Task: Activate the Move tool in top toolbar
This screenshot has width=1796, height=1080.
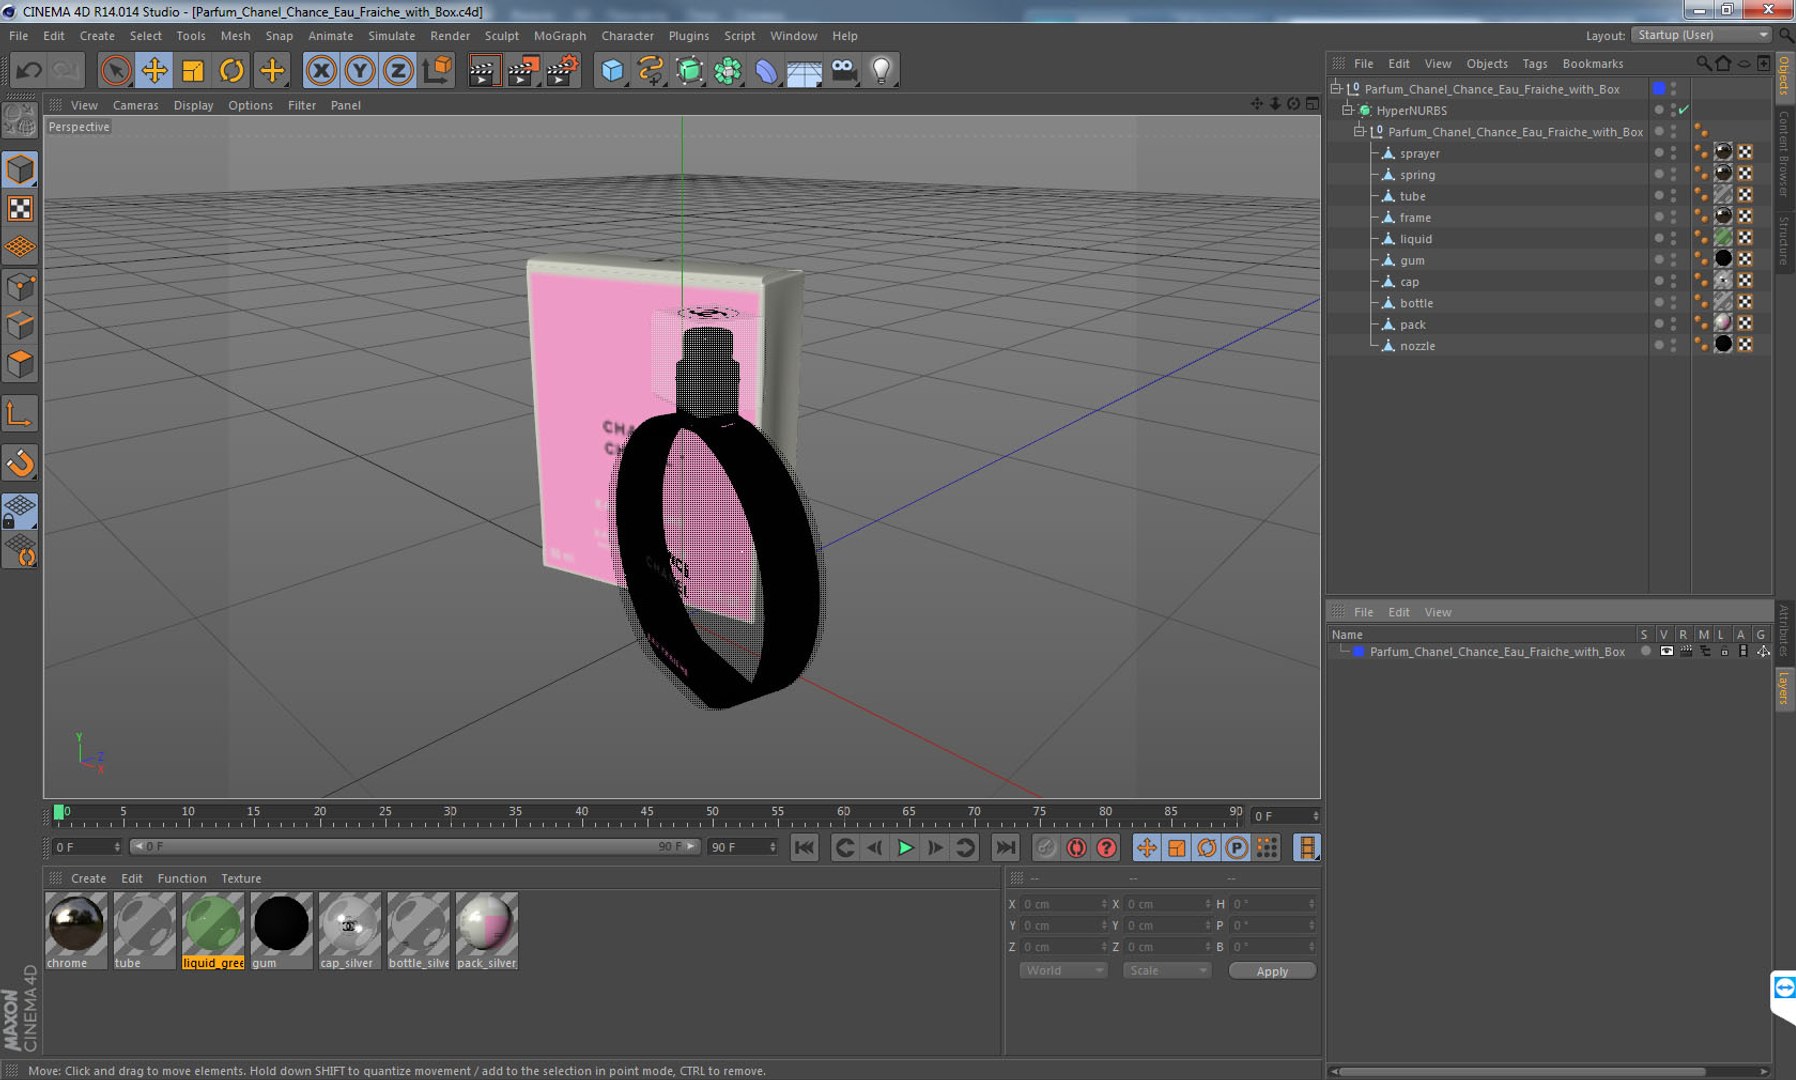Action: (154, 70)
